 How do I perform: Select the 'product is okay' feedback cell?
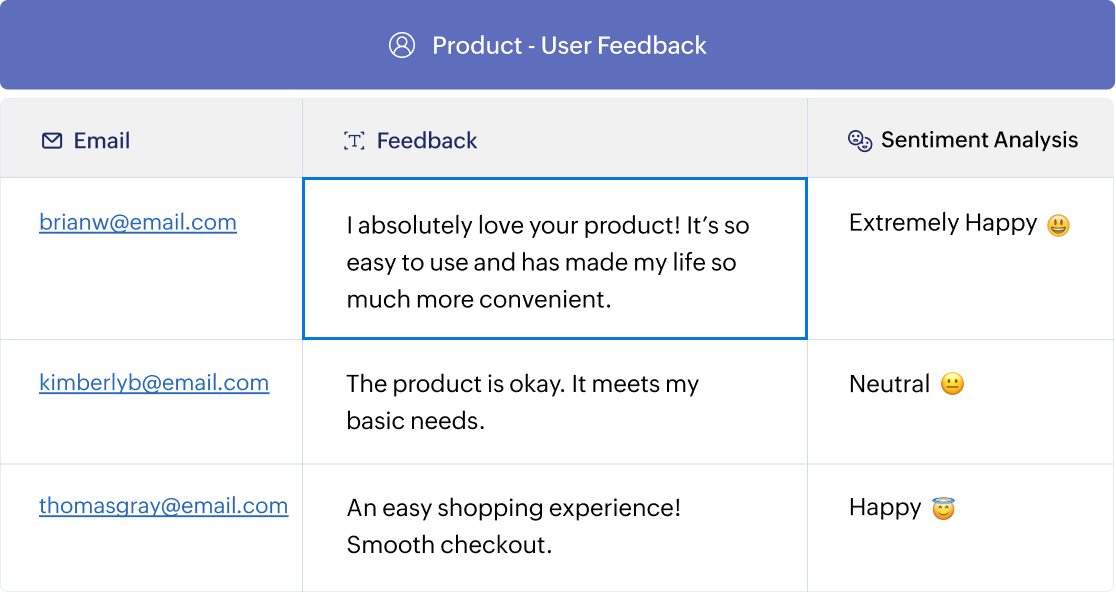[x=523, y=402]
